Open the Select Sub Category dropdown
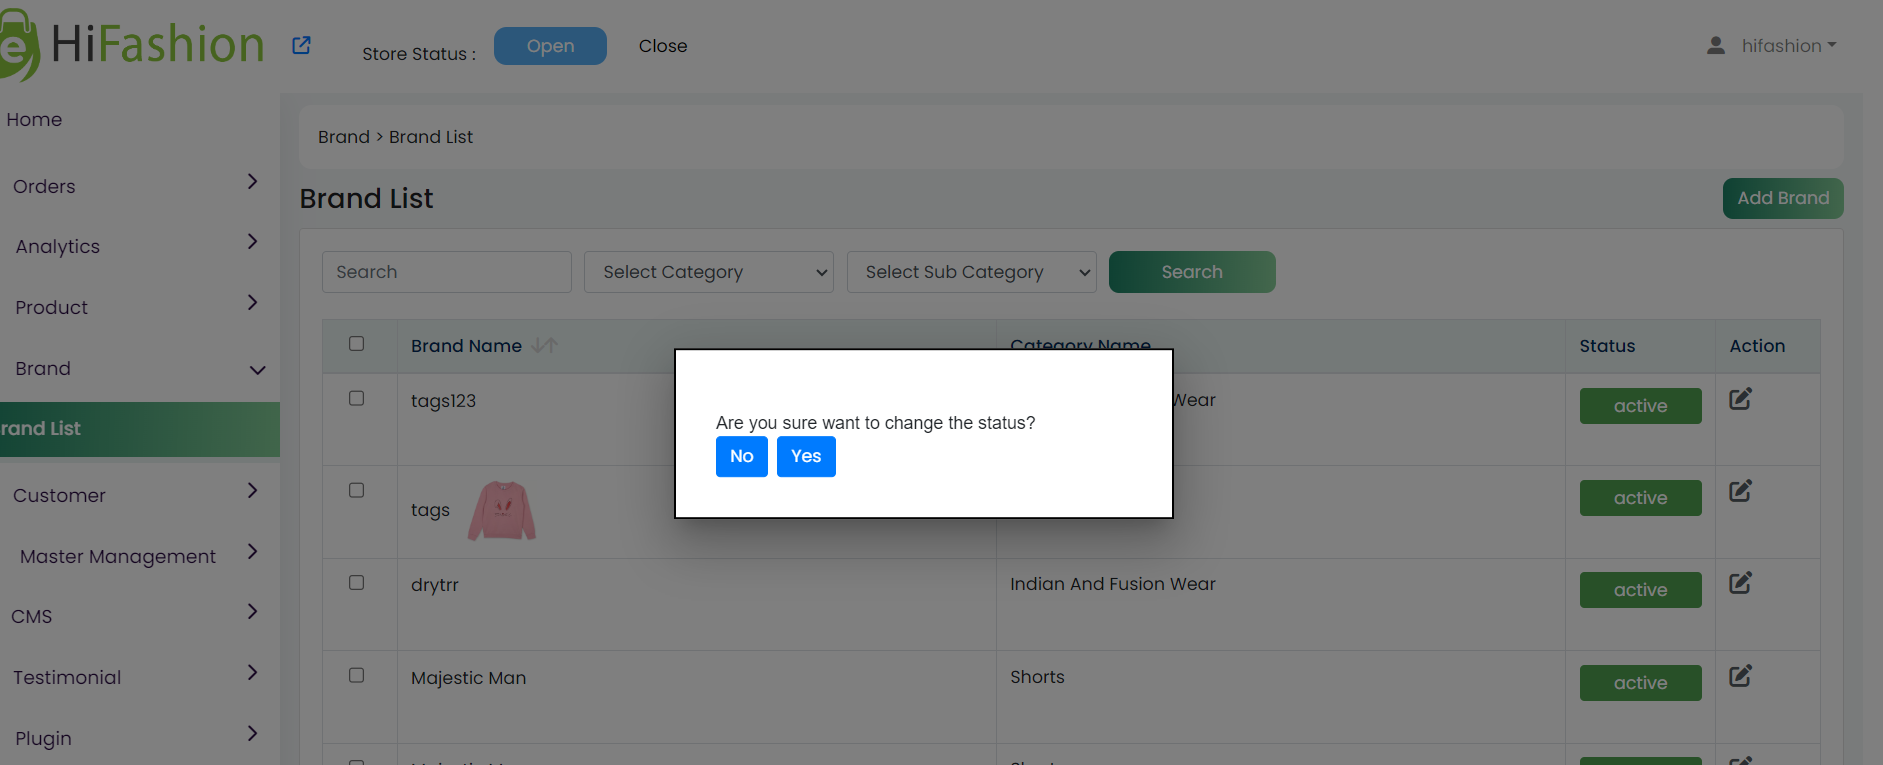 972,272
